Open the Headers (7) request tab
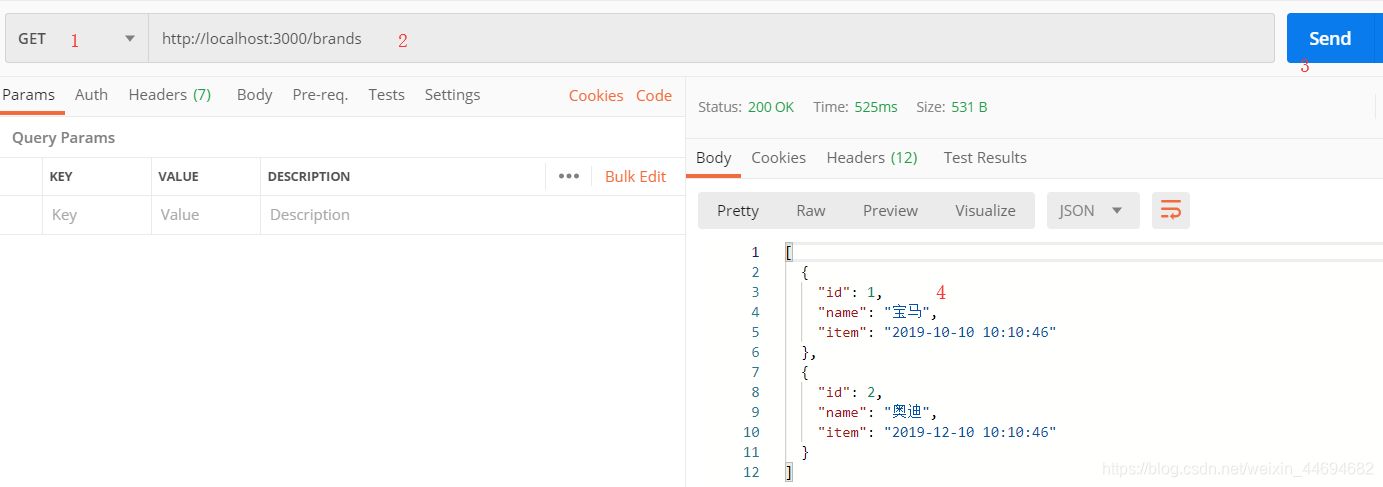 point(170,95)
